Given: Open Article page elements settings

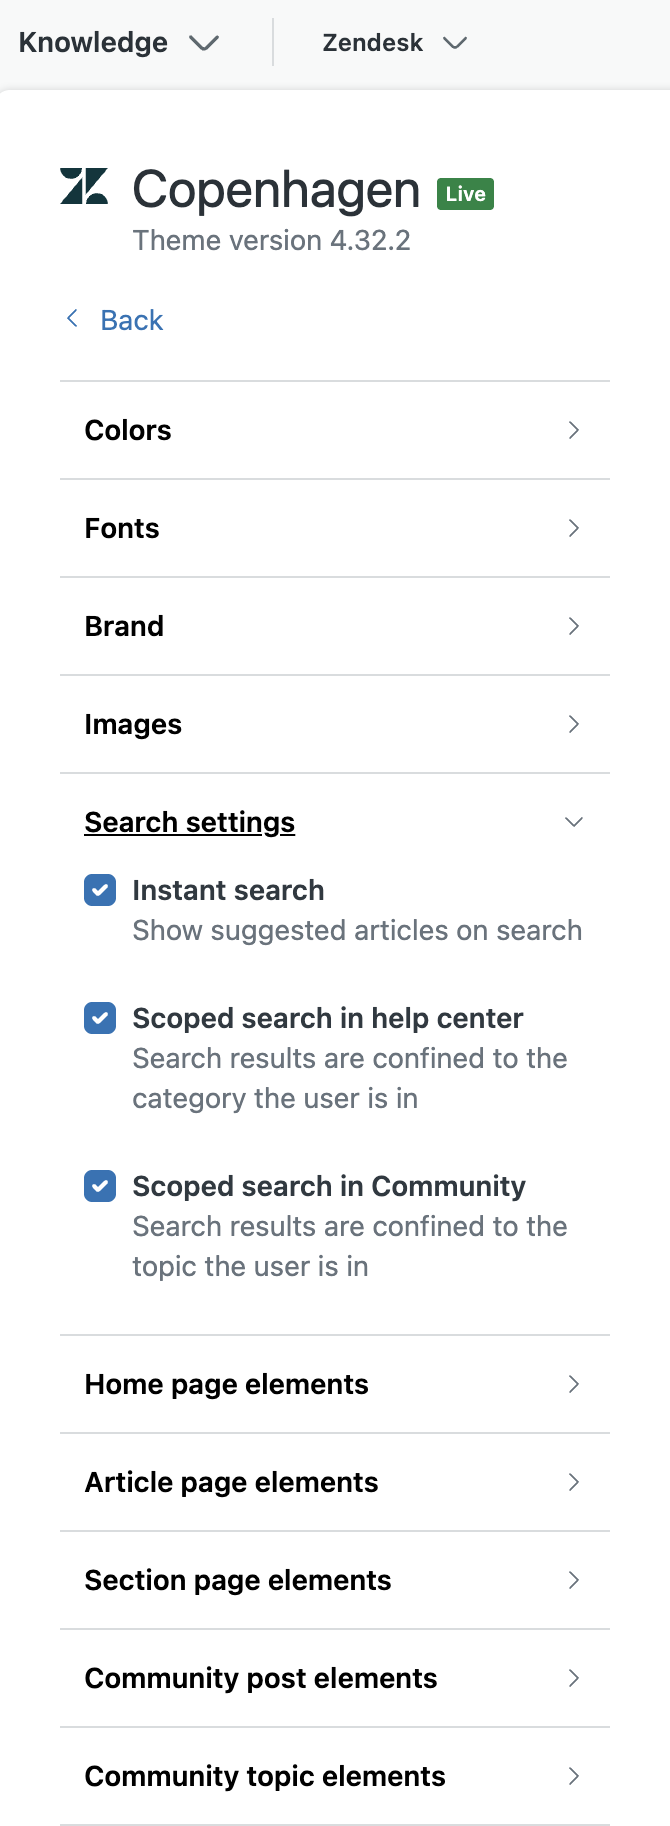Looking at the screenshot, I should (232, 1482).
